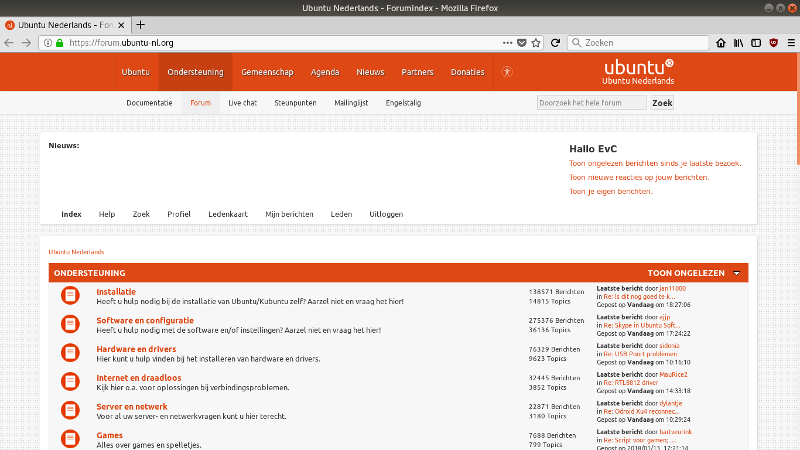Image resolution: width=800 pixels, height=450 pixels.
Task: Click the browser forward arrow
Action: tap(27, 43)
